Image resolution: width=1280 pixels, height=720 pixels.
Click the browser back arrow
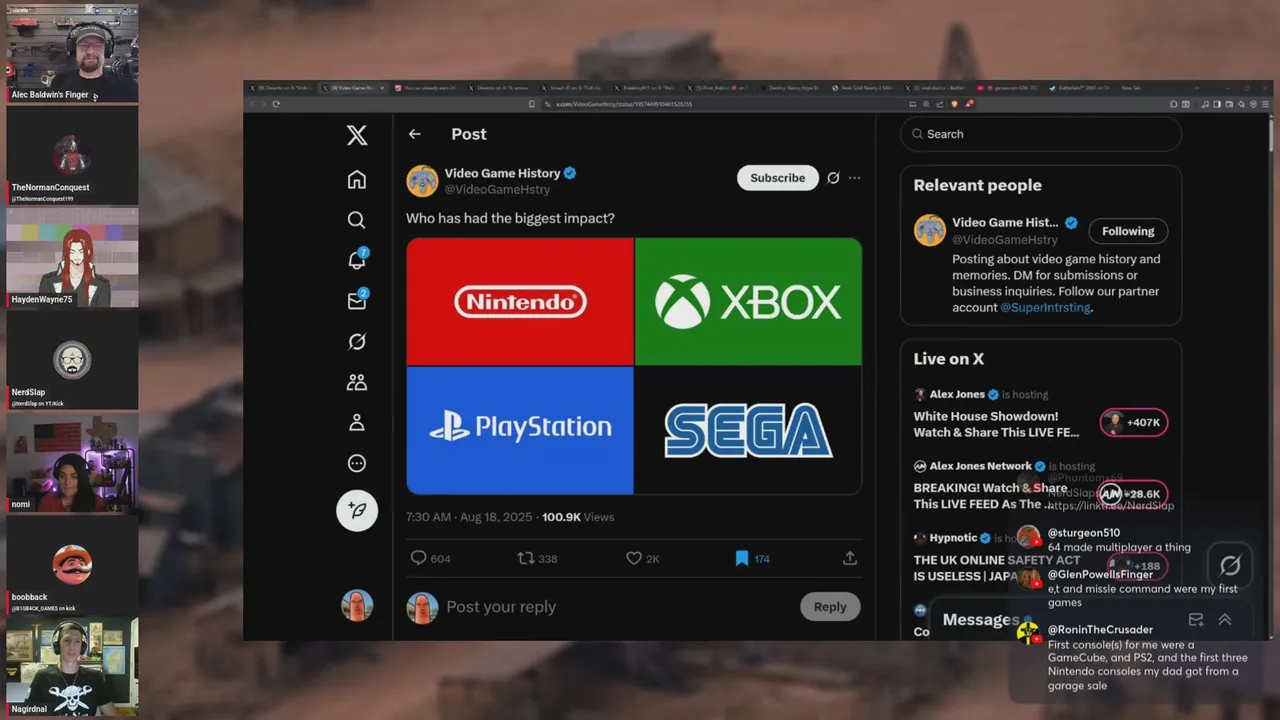[252, 104]
